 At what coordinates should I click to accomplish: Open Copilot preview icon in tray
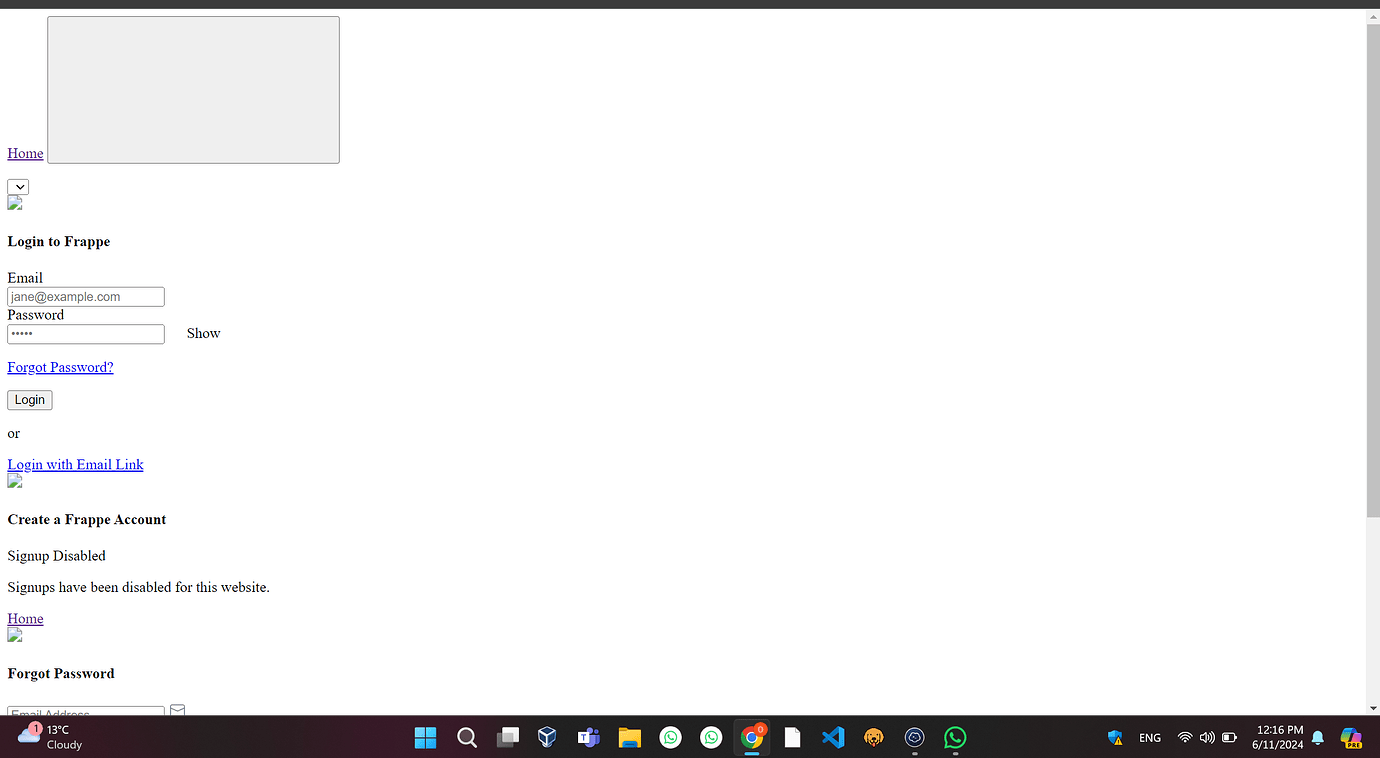[1351, 738]
